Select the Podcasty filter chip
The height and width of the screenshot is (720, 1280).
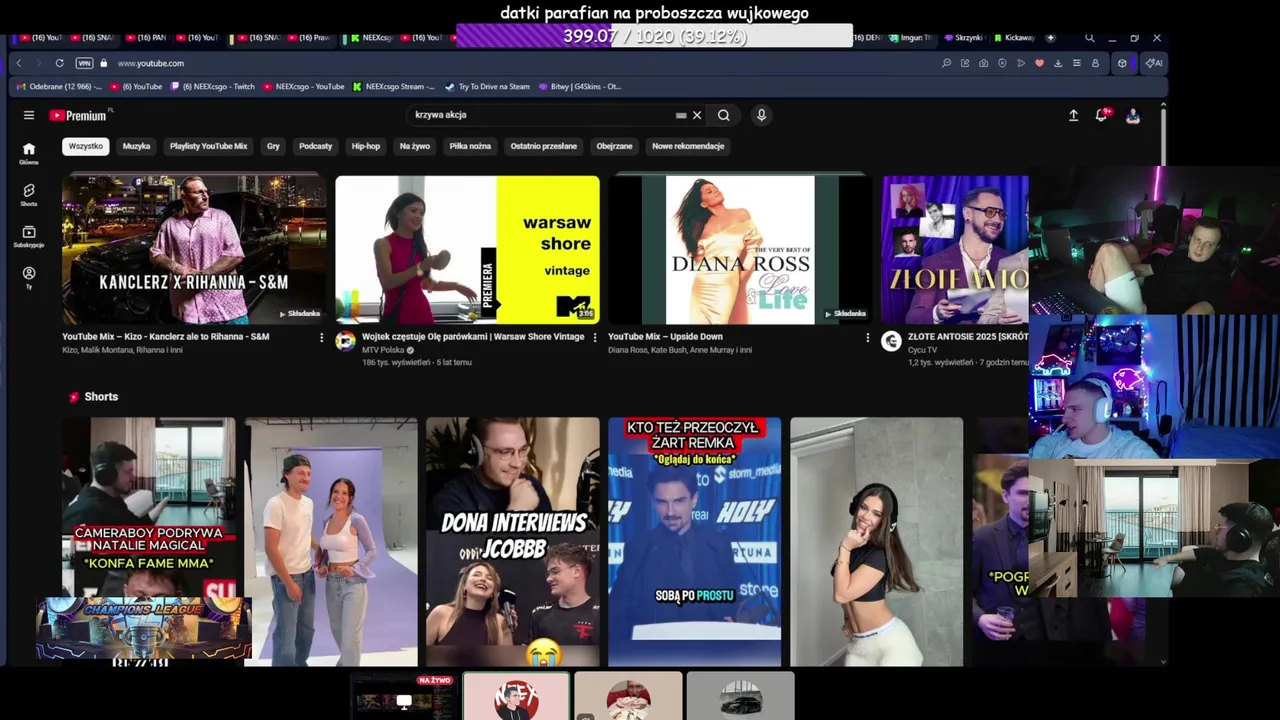315,146
